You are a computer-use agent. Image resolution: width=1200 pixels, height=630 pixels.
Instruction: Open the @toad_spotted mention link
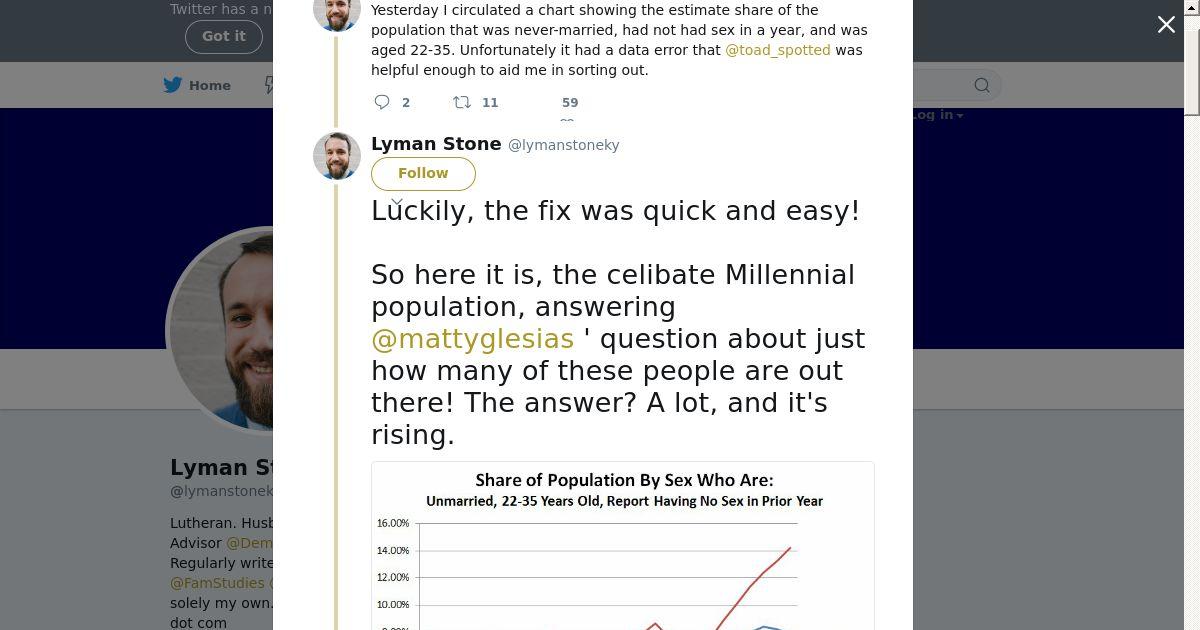pos(777,50)
